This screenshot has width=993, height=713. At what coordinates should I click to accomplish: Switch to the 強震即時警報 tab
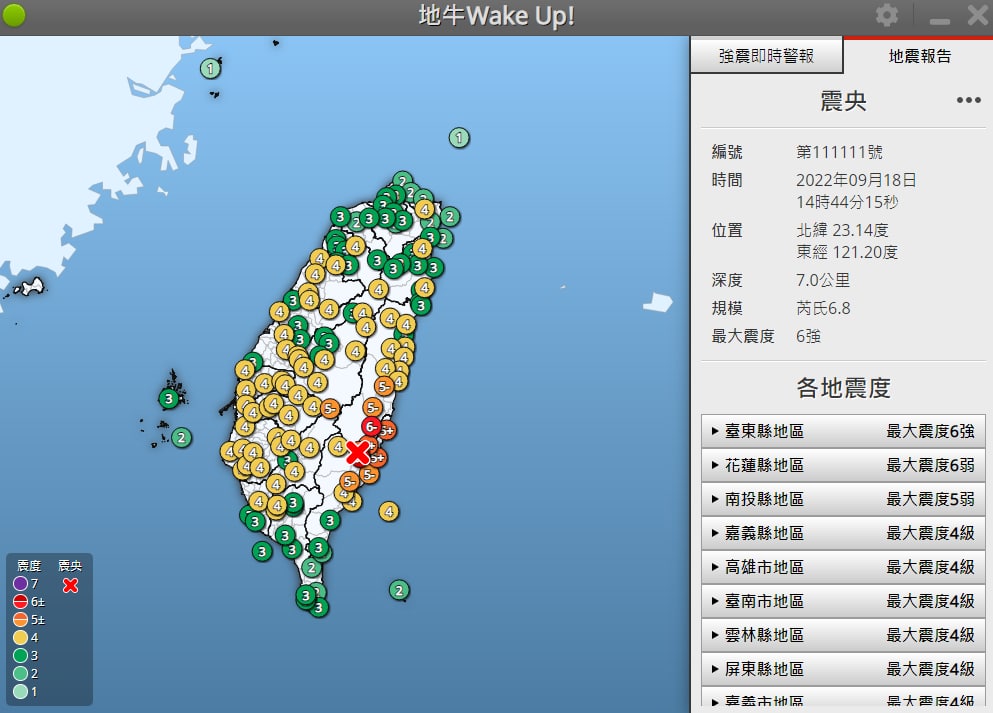coord(766,56)
